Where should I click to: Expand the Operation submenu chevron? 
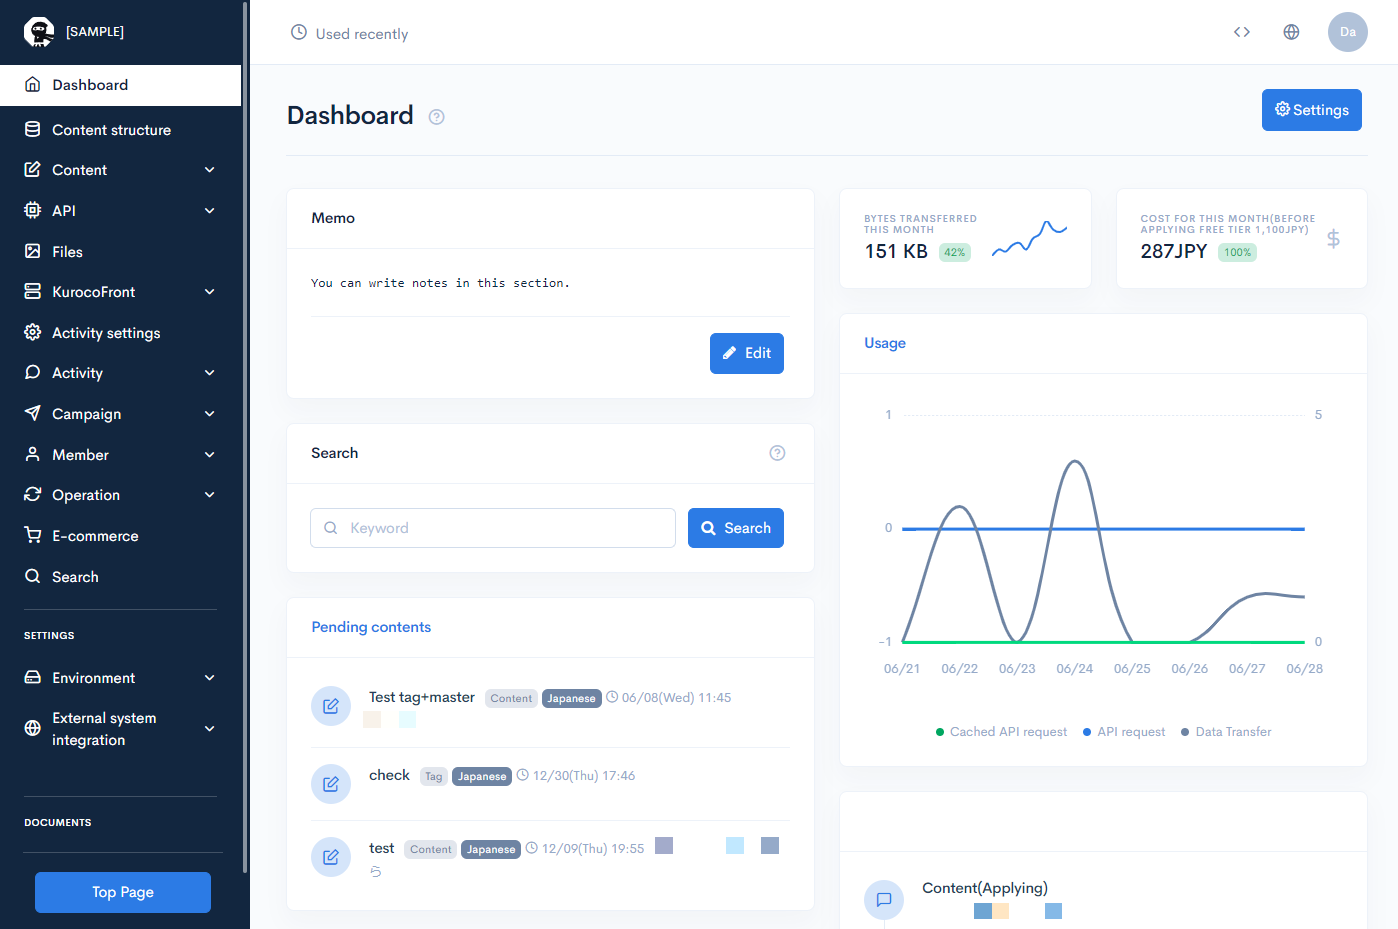[210, 494]
